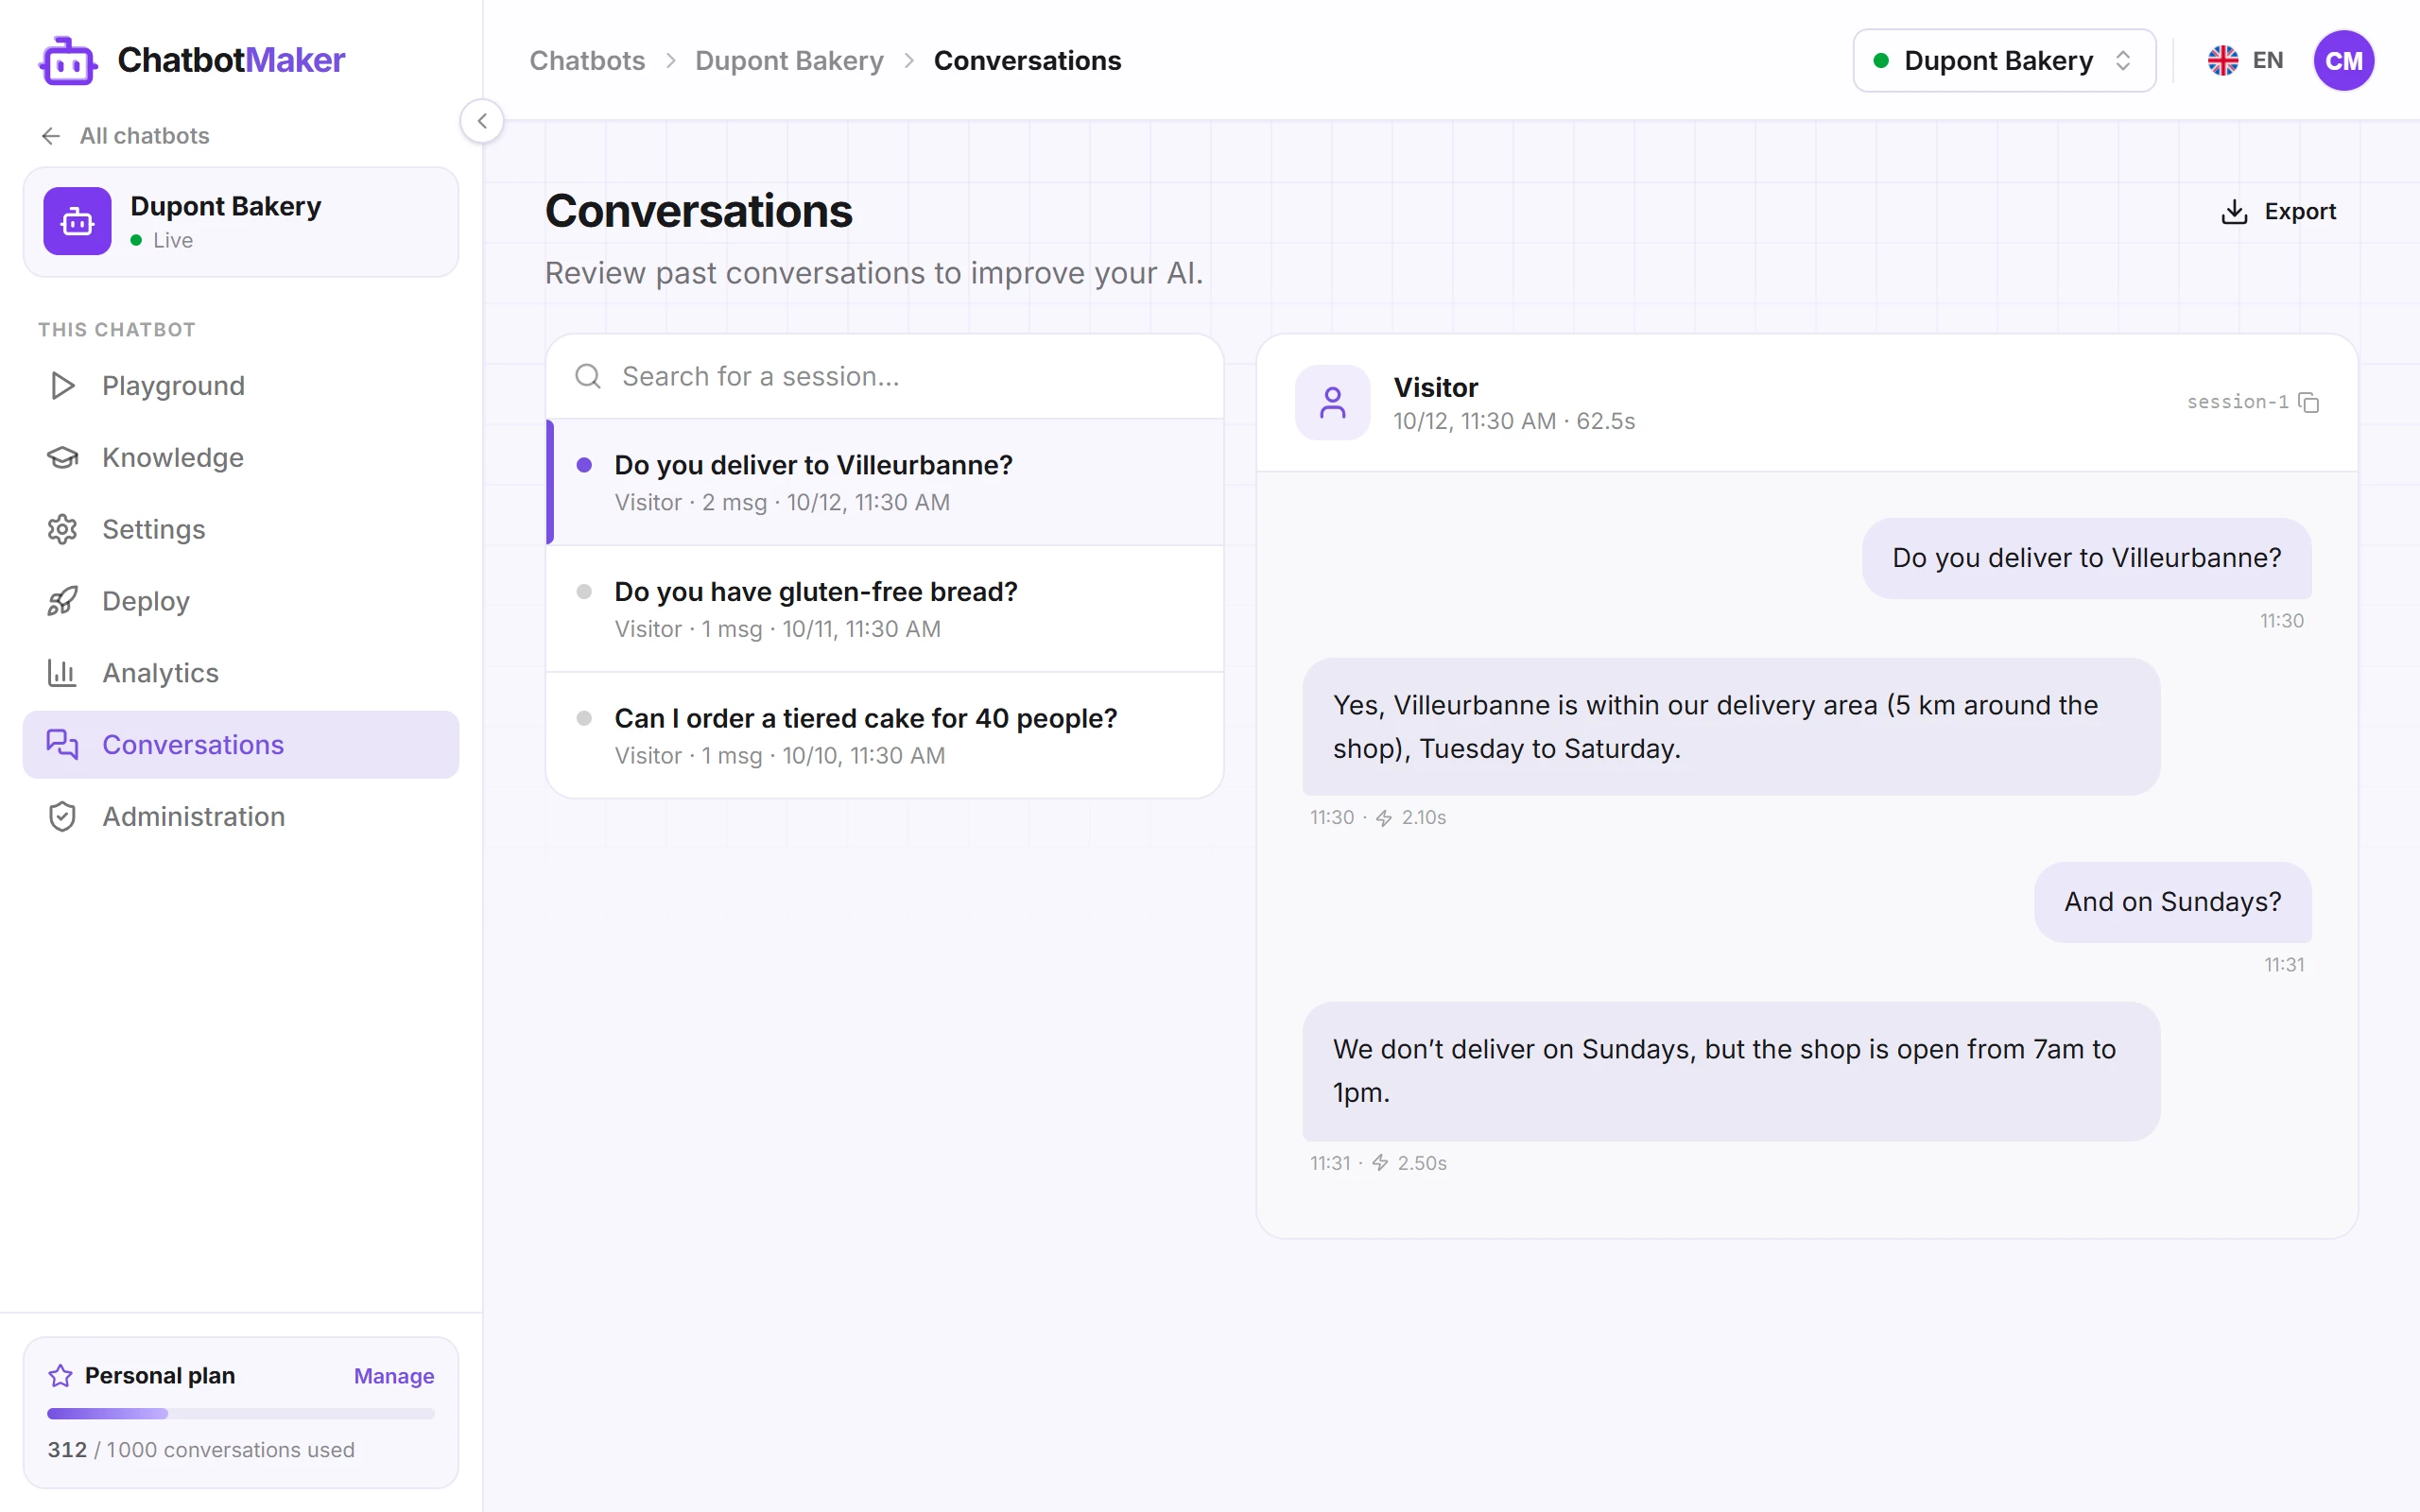Viewport: 2420px width, 1512px height.
Task: Open the tiered cake for 40 people session
Action: coord(885,736)
